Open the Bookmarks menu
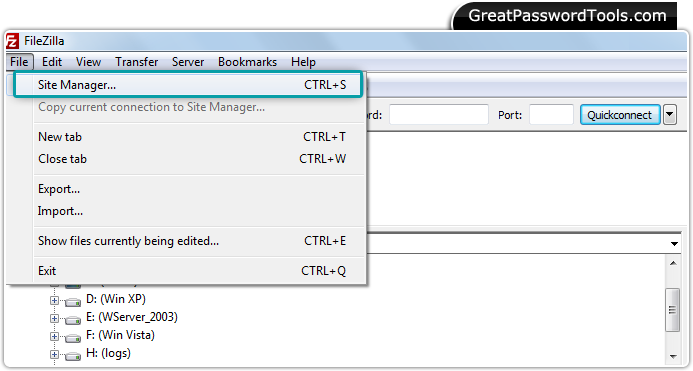The image size is (693, 371). pos(248,62)
